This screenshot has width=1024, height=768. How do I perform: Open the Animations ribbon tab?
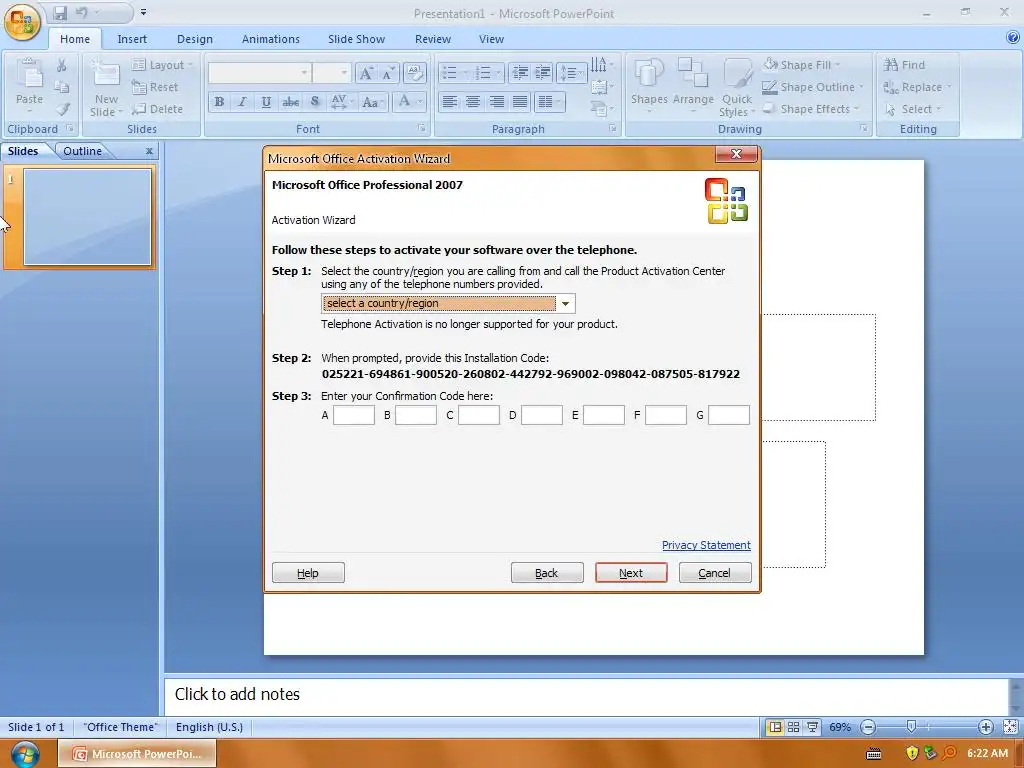tap(271, 39)
